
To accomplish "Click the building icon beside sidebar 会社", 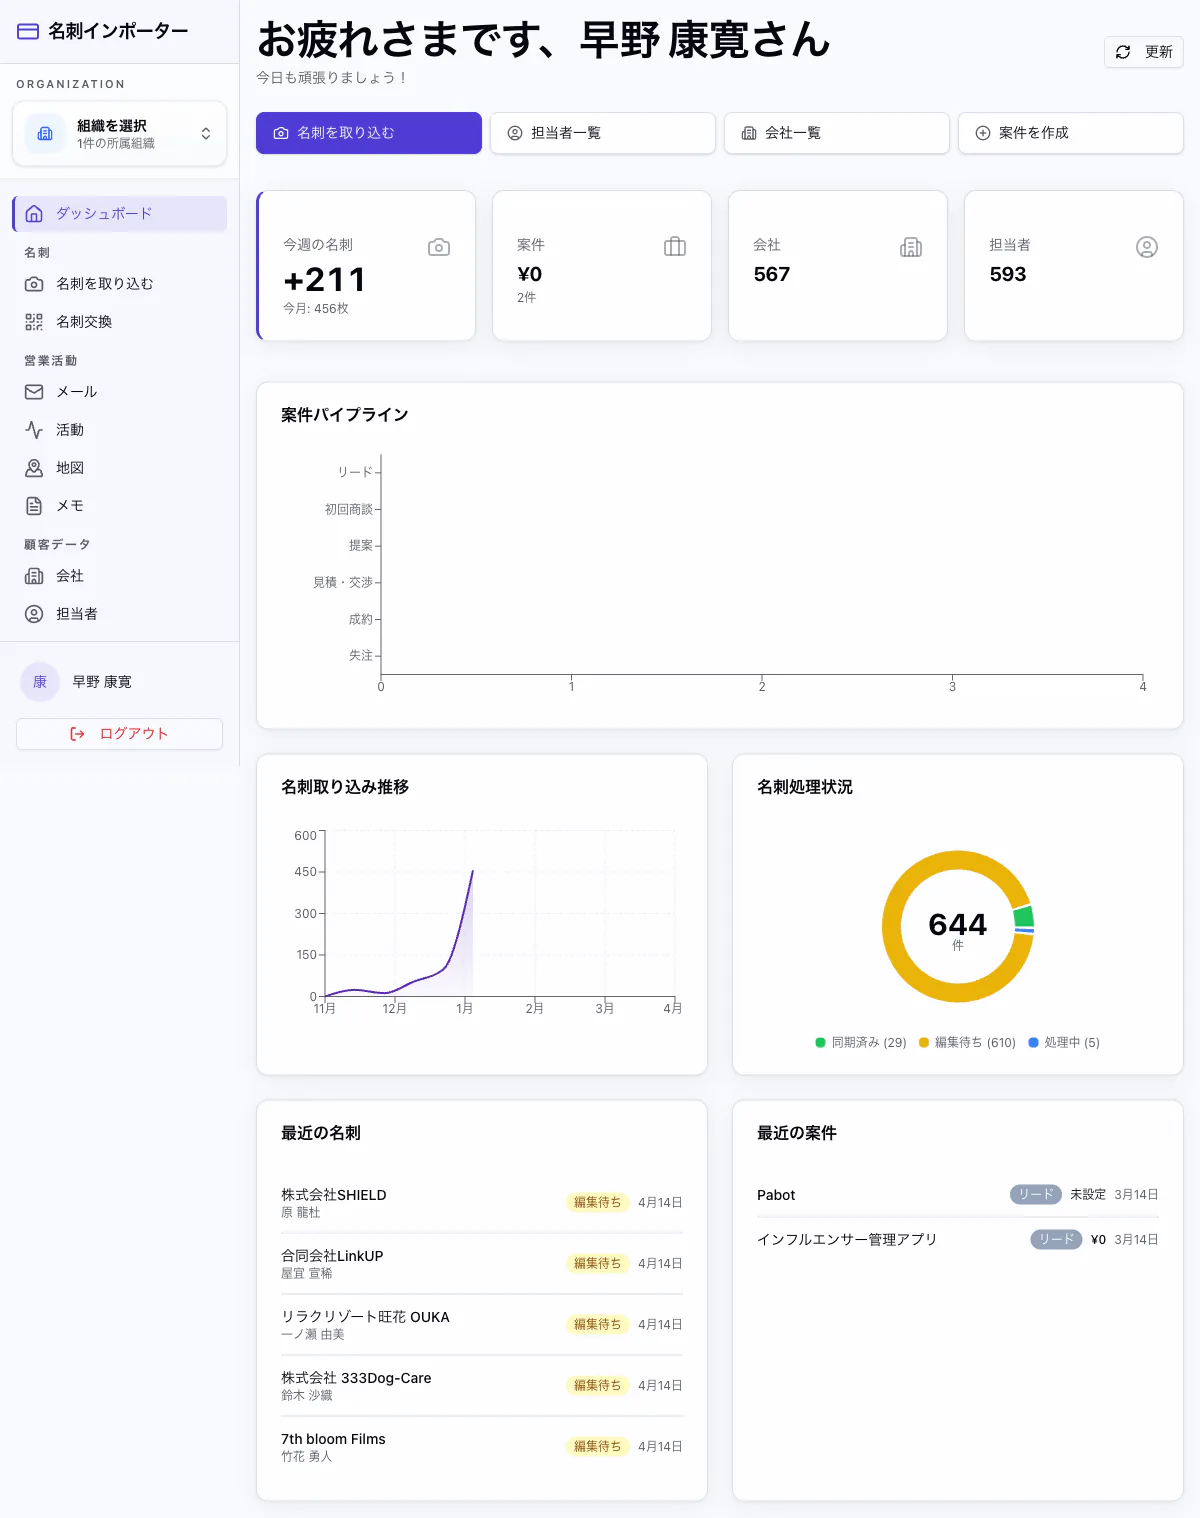I will coord(34,576).
